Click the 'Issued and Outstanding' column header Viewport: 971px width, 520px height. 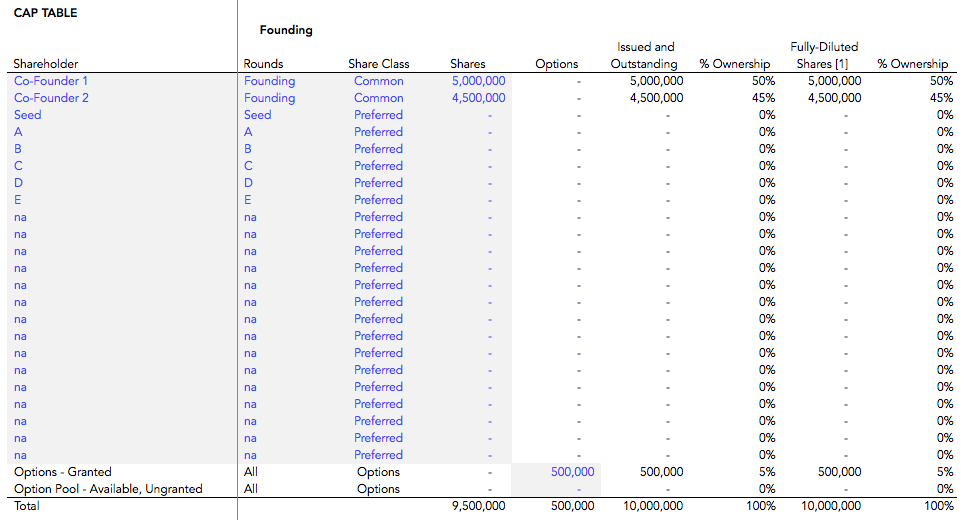(x=645, y=55)
